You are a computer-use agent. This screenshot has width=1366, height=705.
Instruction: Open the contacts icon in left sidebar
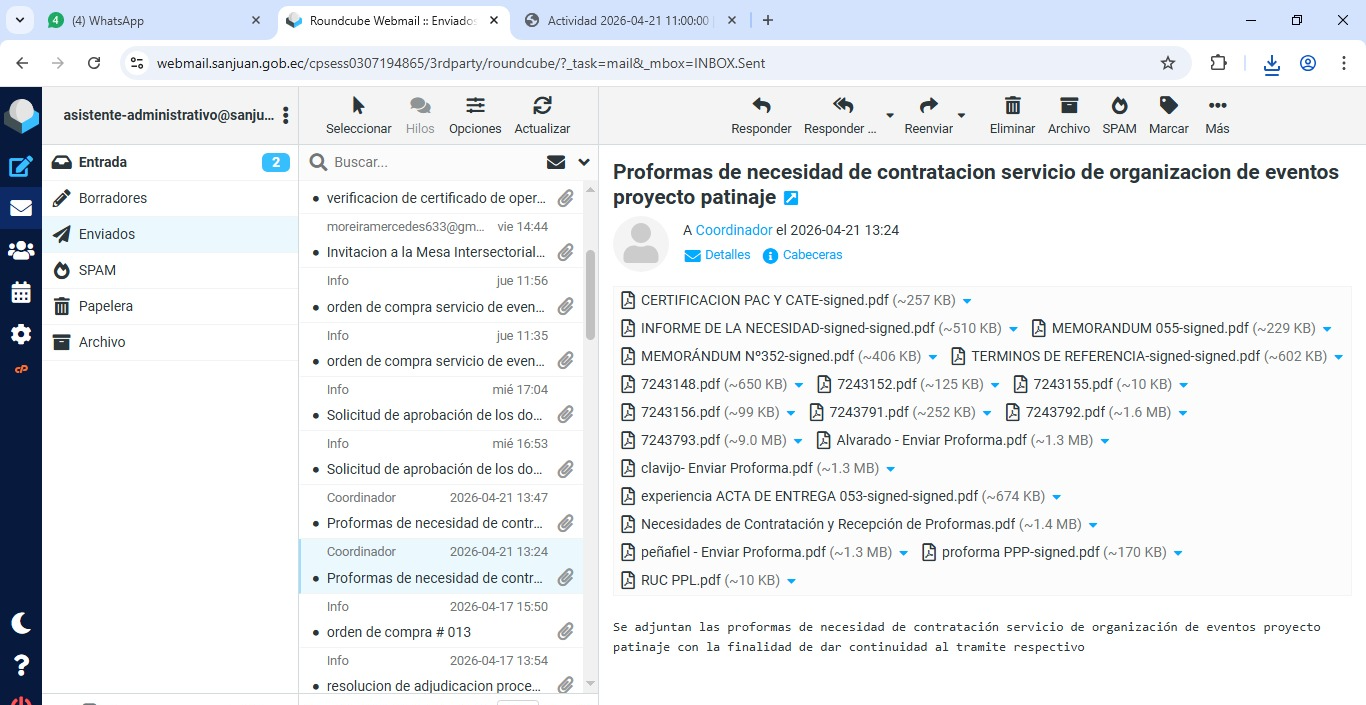(x=21, y=250)
